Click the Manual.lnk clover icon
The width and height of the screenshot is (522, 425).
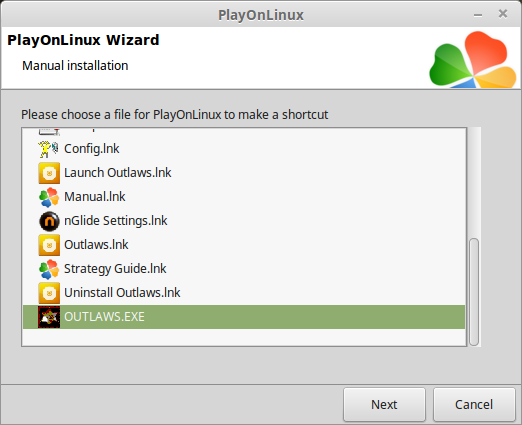pyautogui.click(x=49, y=197)
